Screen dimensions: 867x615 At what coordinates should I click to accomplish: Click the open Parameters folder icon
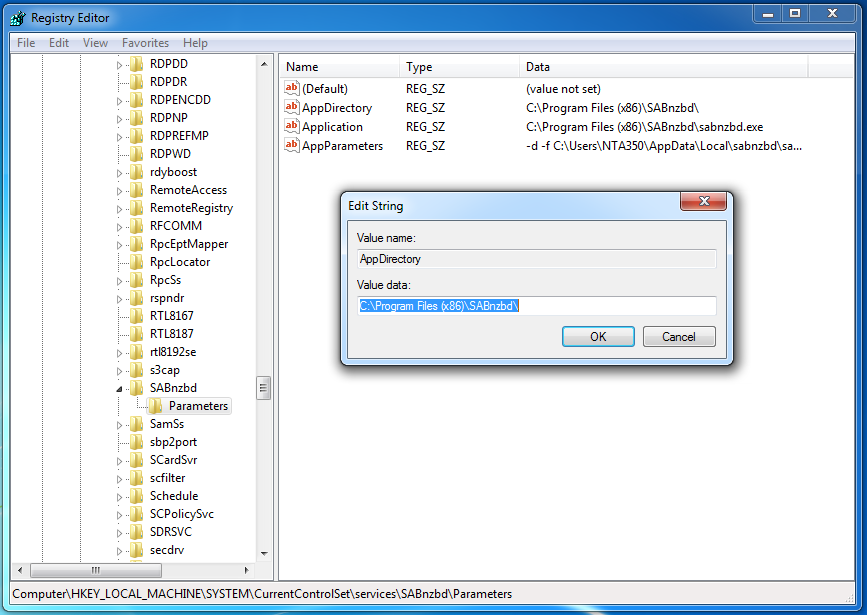tap(155, 406)
